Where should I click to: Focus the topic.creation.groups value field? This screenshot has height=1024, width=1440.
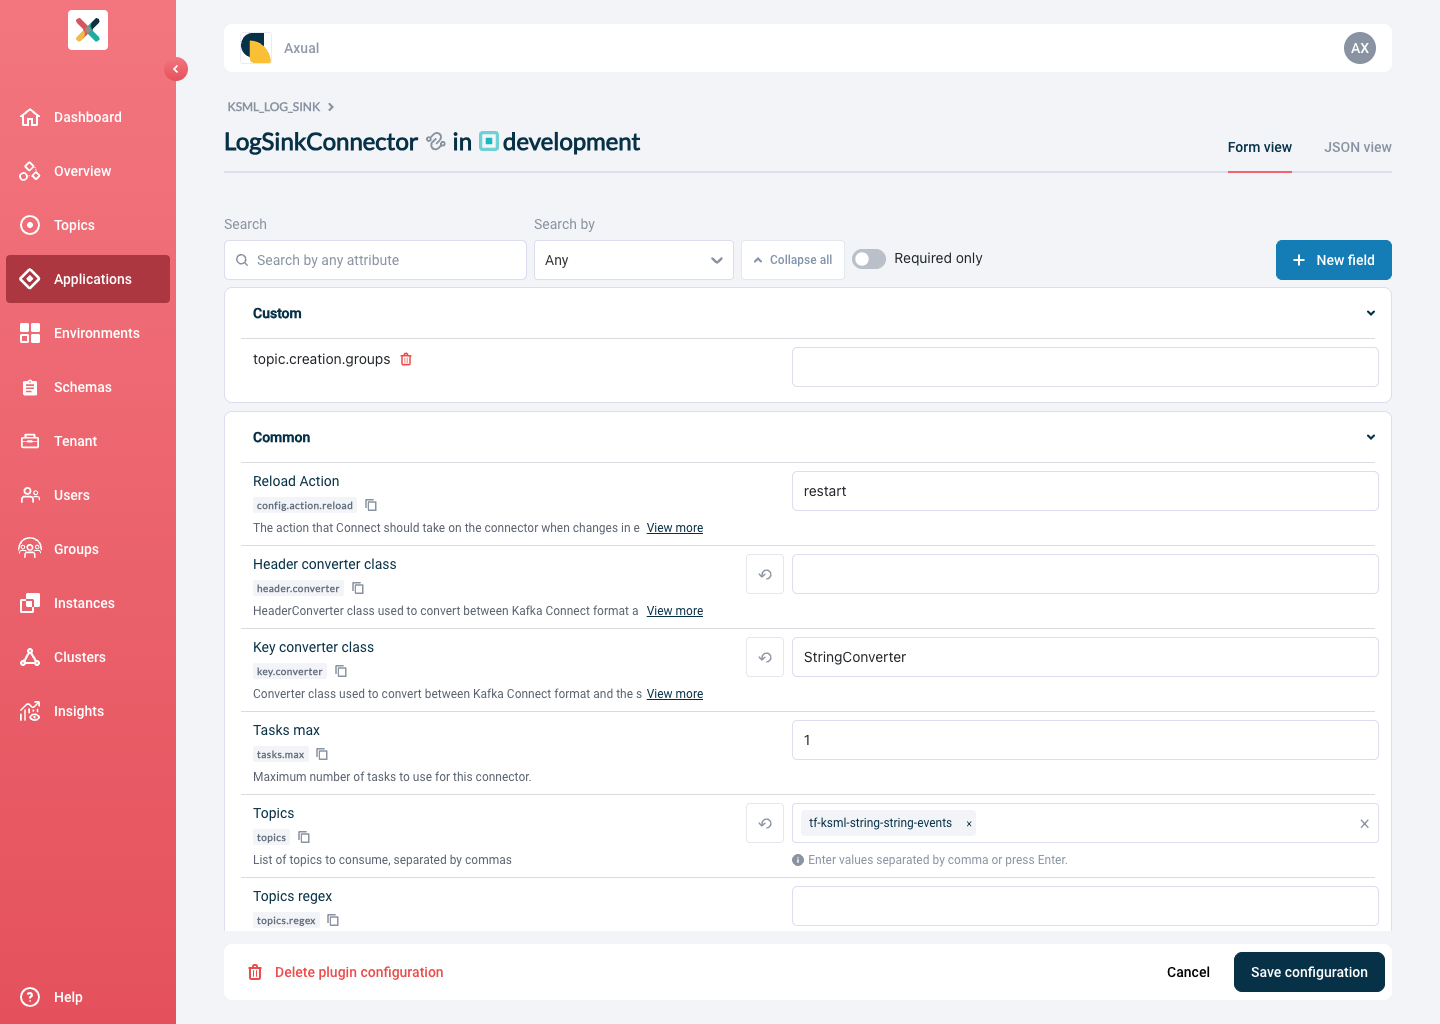[x=1085, y=367]
